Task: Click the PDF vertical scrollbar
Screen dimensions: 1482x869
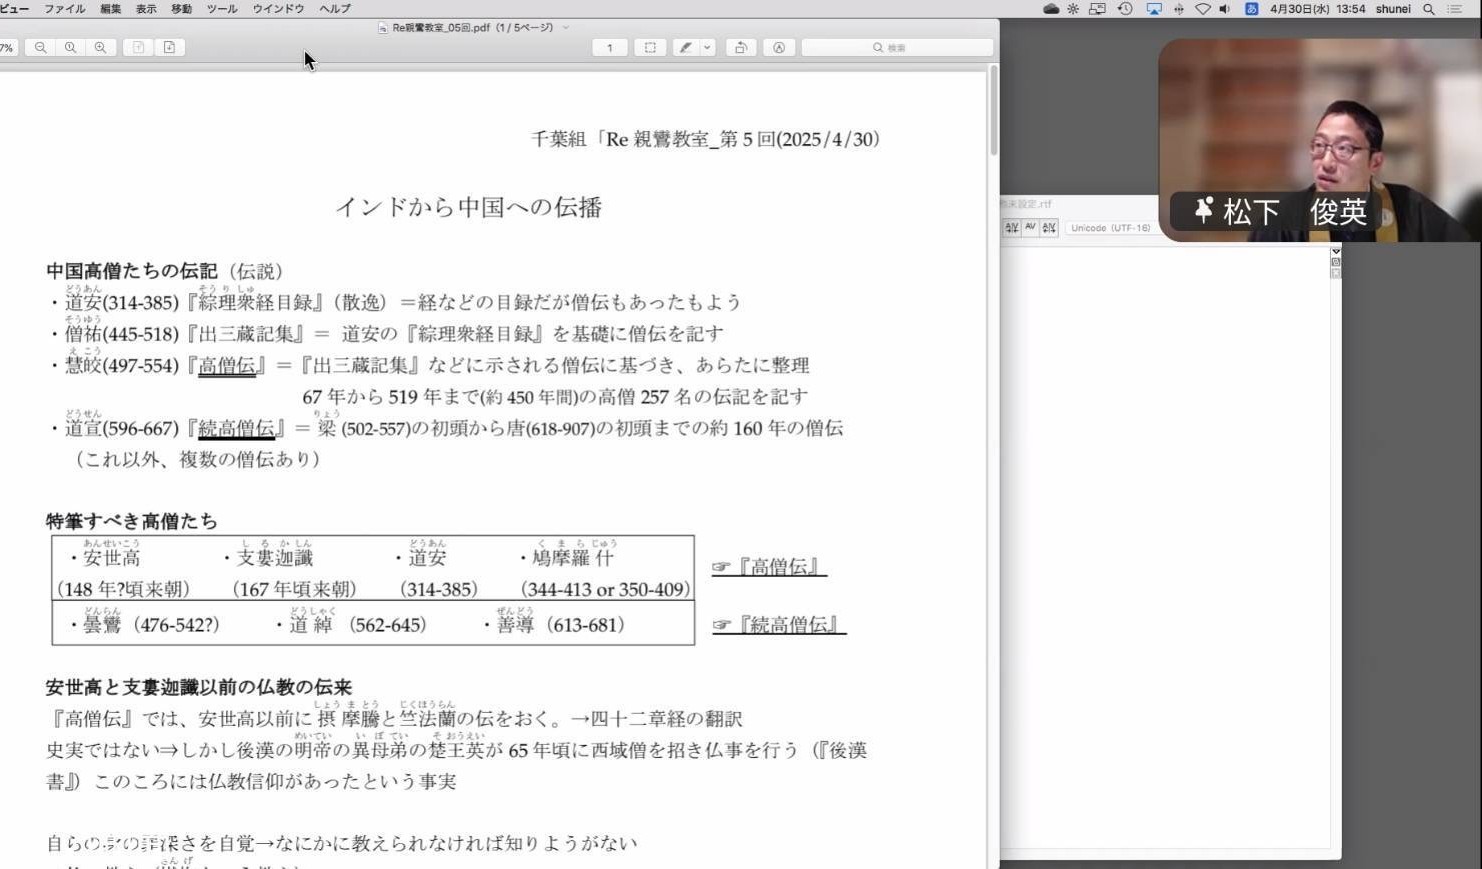Action: [993, 110]
